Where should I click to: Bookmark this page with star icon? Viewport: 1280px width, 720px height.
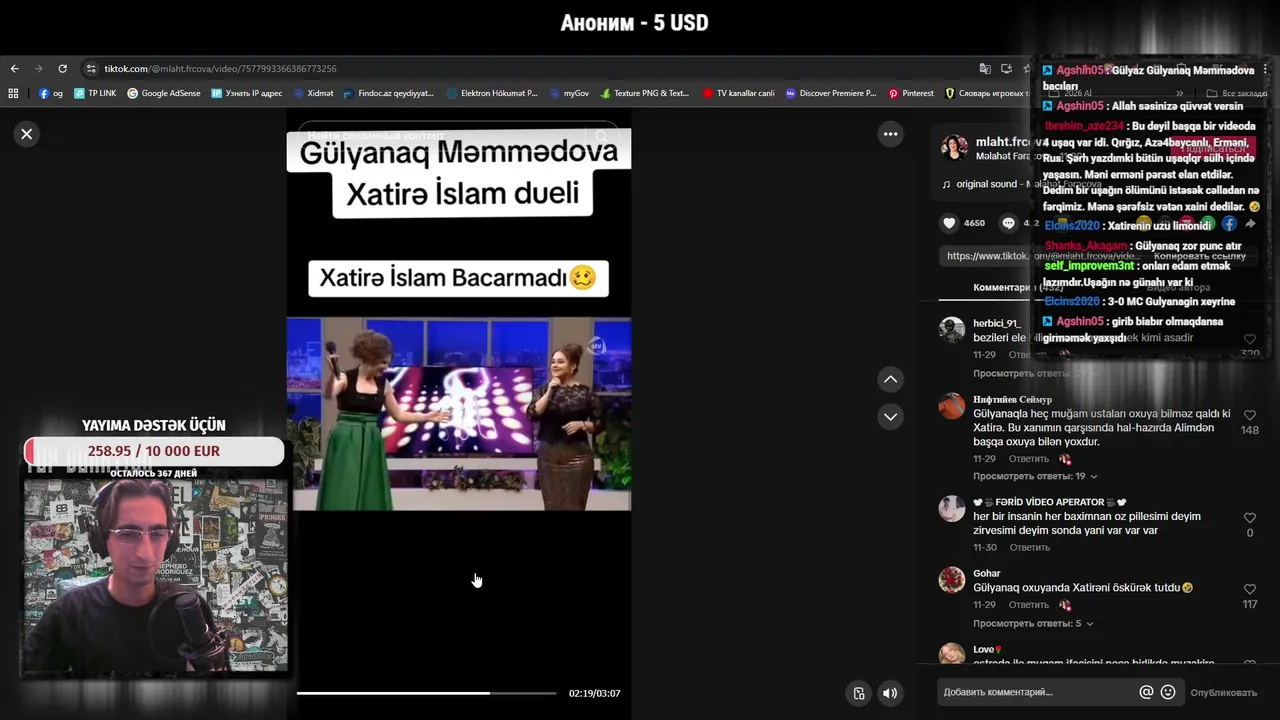1027,69
